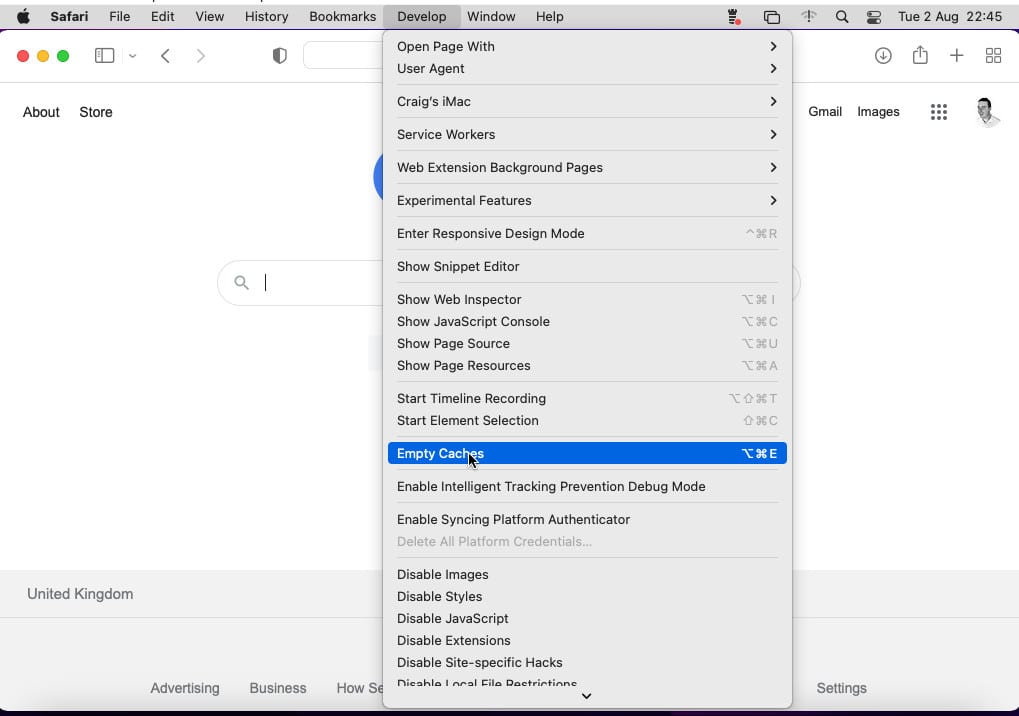Open the Images link
1019x716 pixels.
point(878,112)
